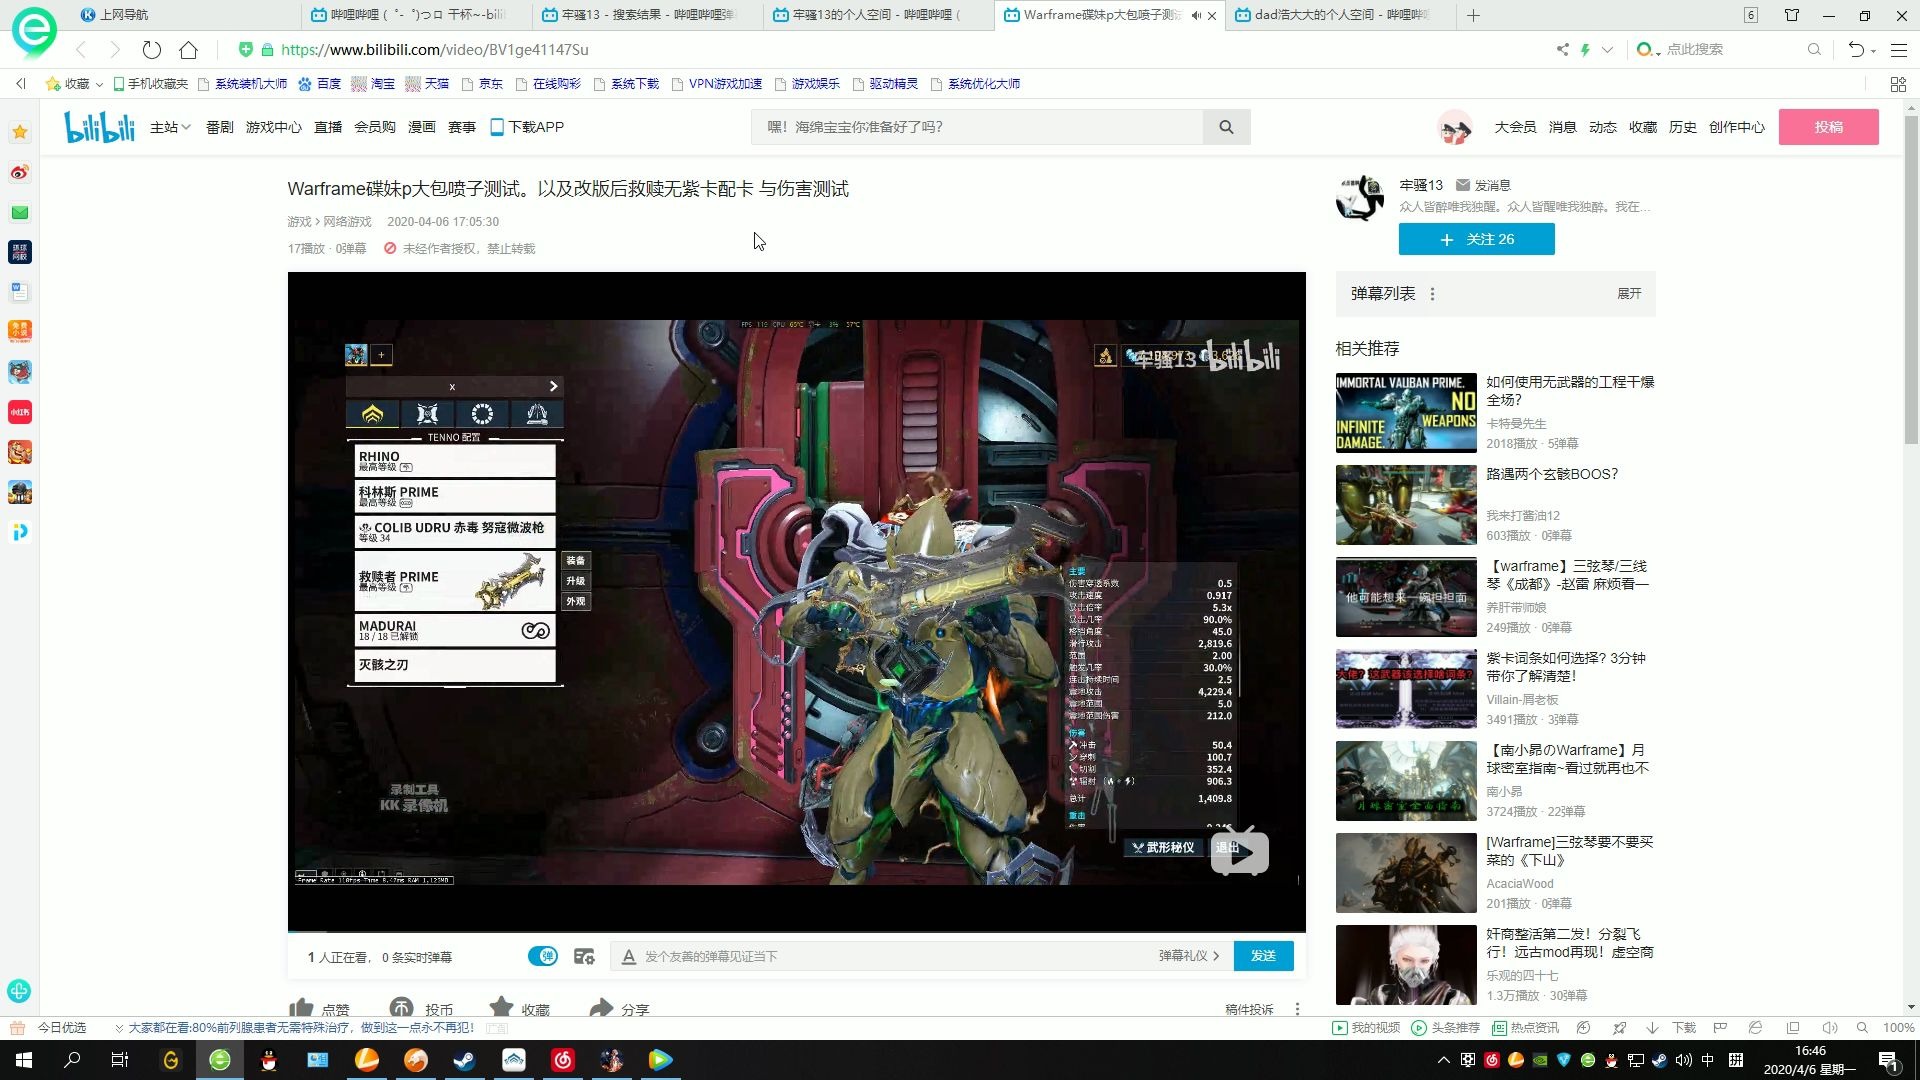
Task: Open 会员购 navigation item
Action: point(375,127)
